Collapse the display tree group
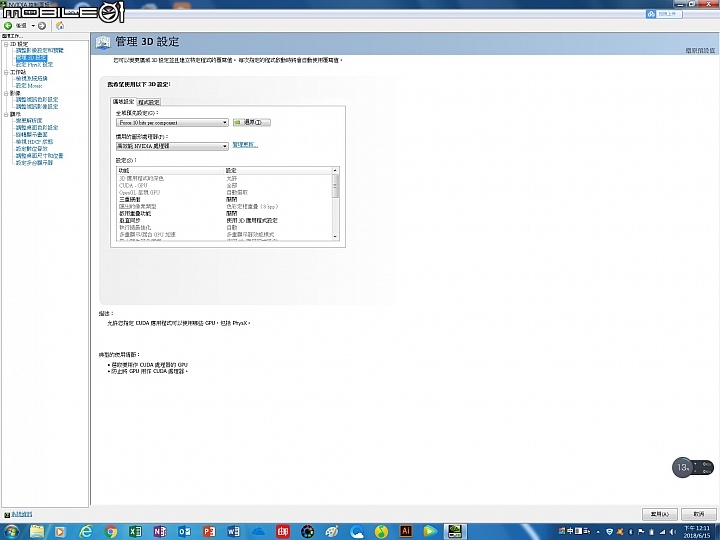The width and height of the screenshot is (720, 540). (x=6, y=114)
